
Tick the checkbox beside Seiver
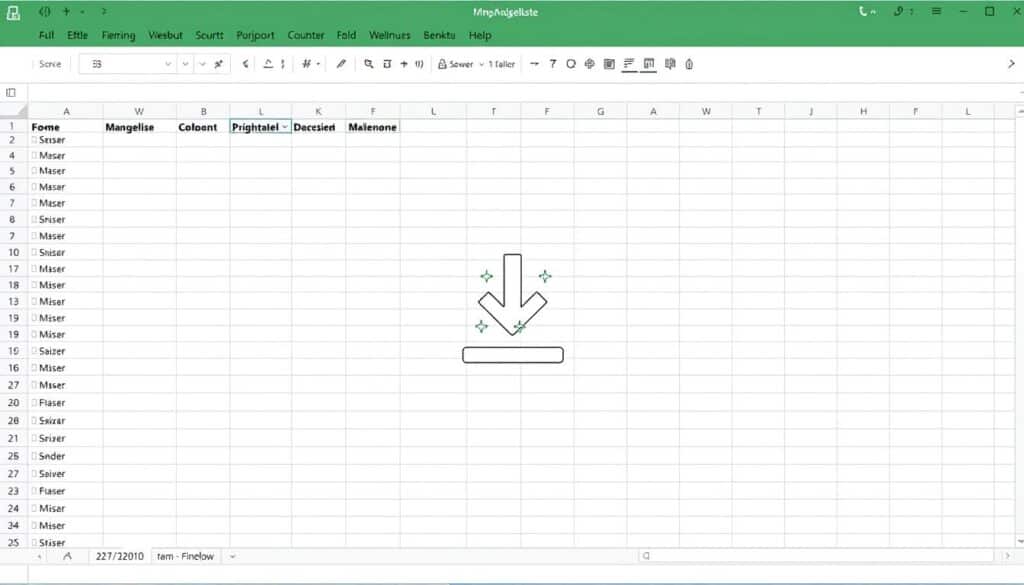click(34, 473)
